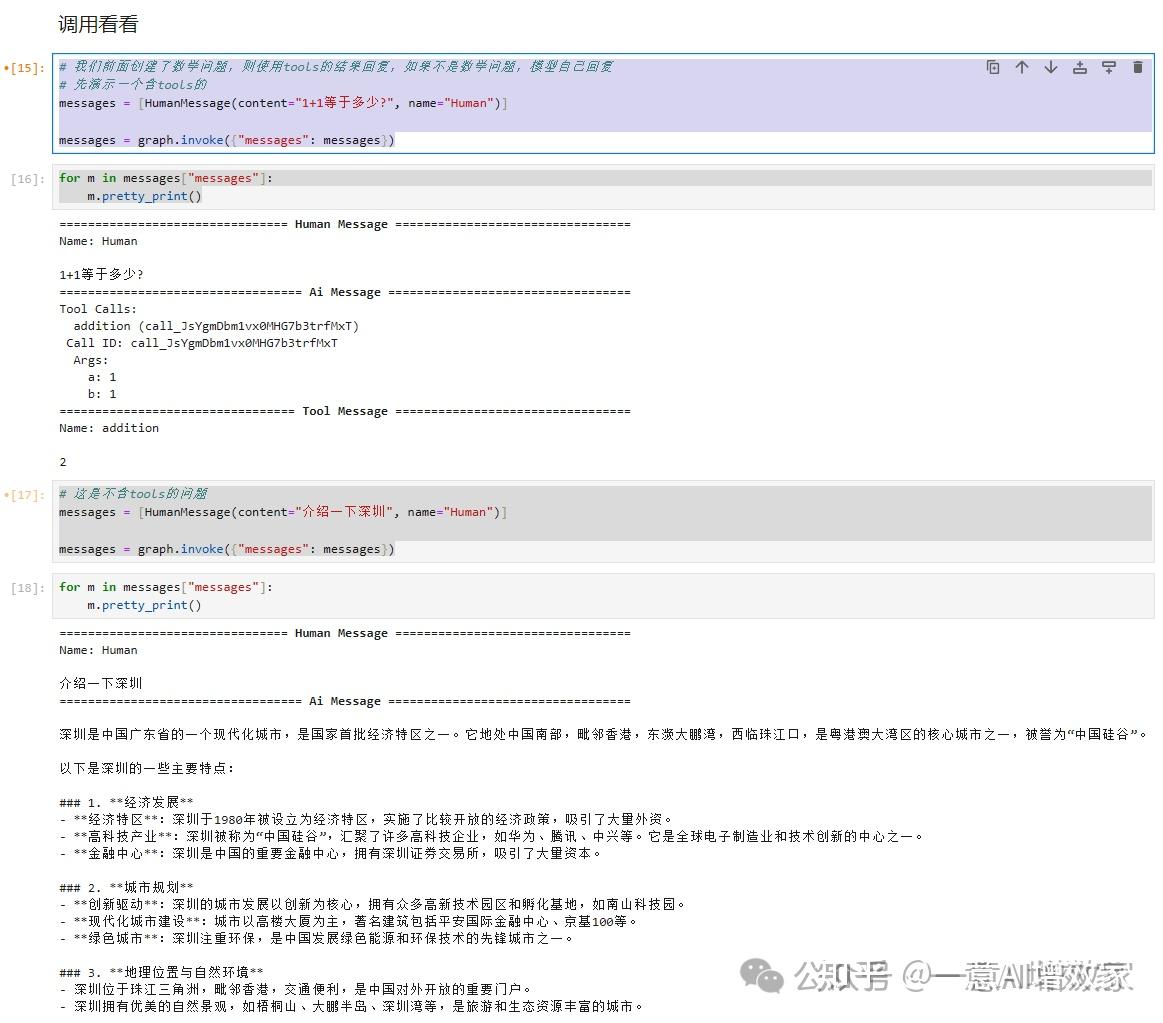Click the tool result '2' output
This screenshot has height=1023, width=1163.
tap(63, 462)
